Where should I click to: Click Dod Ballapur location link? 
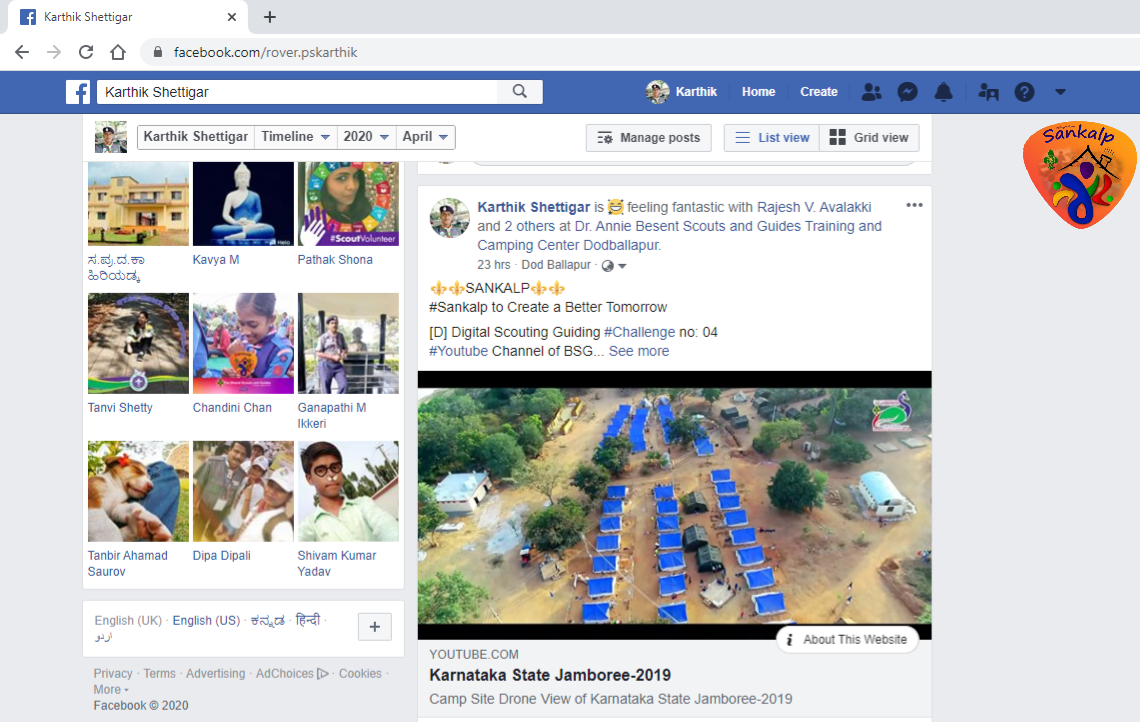[x=556, y=265]
